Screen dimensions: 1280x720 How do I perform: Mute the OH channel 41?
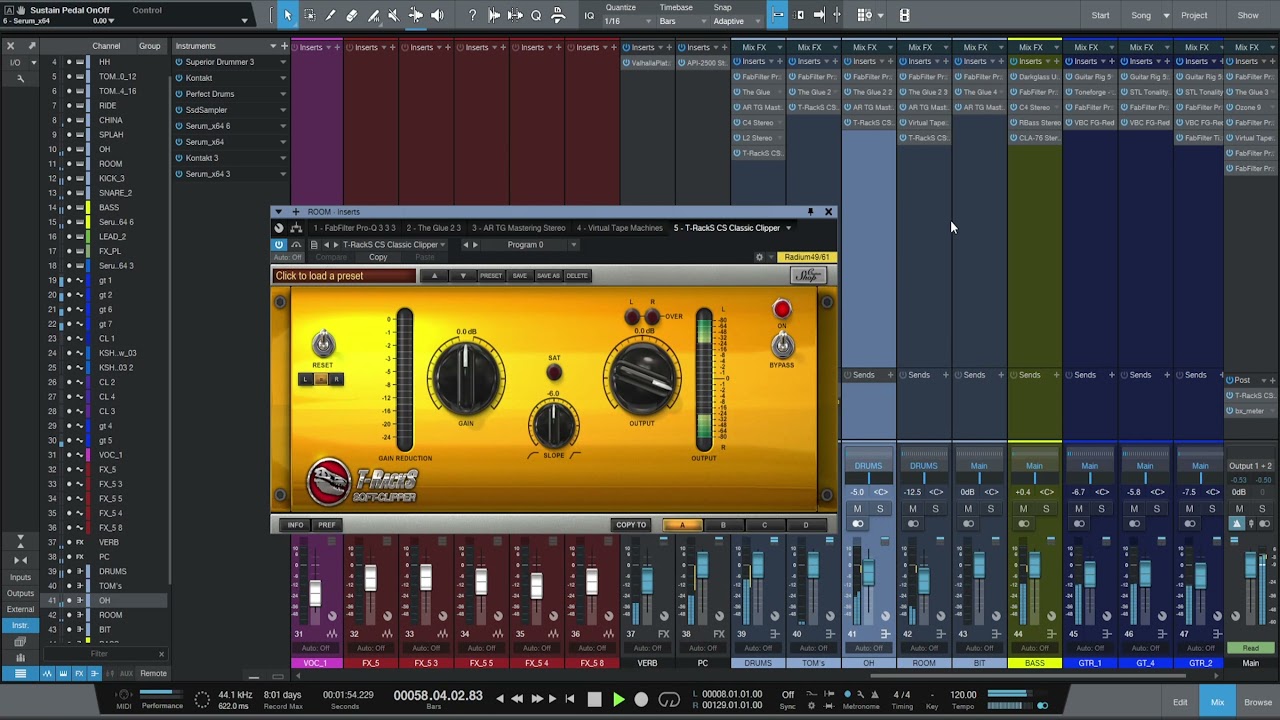pos(857,509)
